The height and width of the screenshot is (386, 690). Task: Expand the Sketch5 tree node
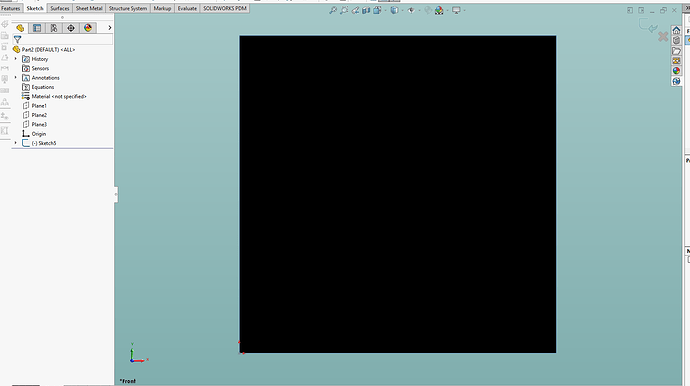tap(16, 143)
